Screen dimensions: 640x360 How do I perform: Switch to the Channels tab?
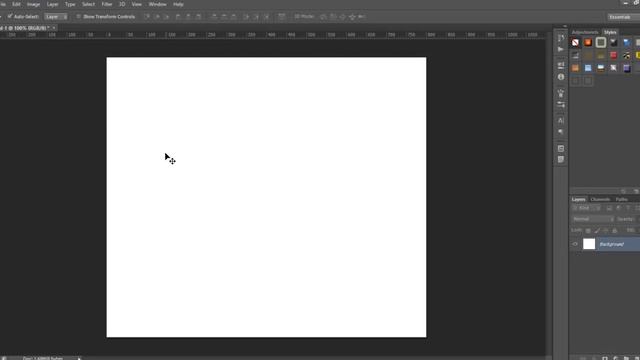coord(600,199)
